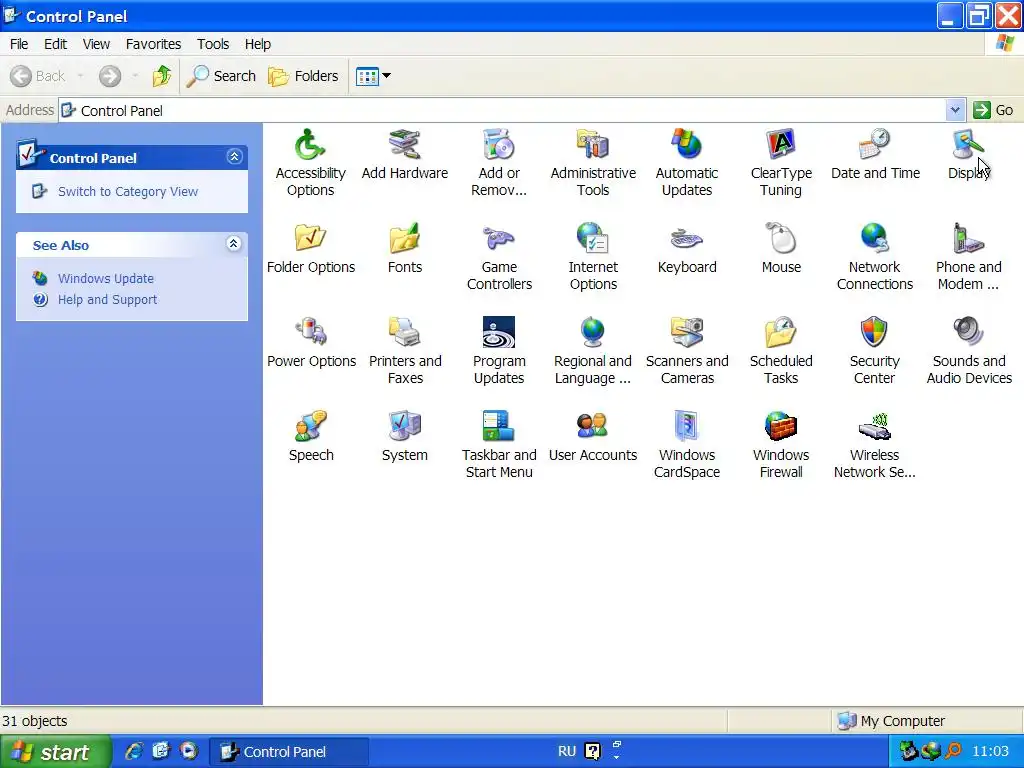Click the Search toolbar button
This screenshot has width=1024, height=768.
click(221, 76)
